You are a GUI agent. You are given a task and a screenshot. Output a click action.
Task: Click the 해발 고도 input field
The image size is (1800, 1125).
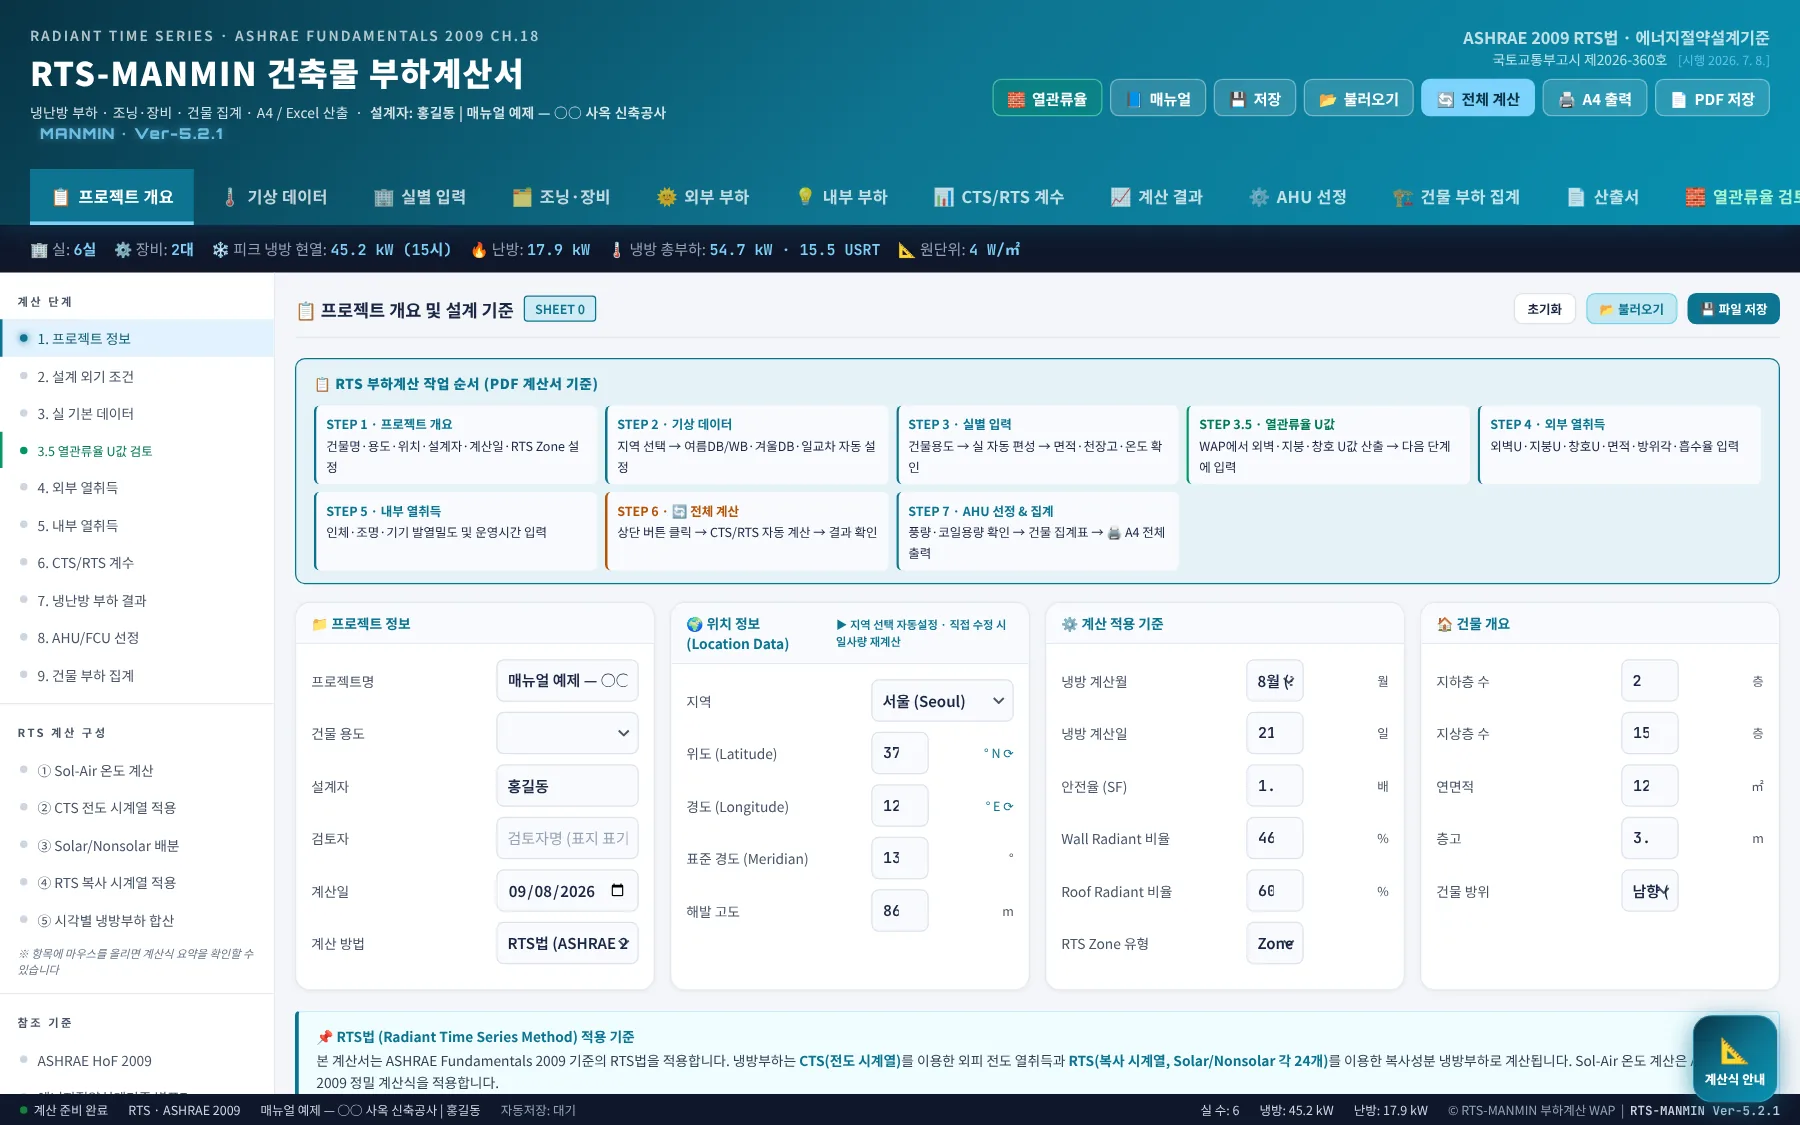click(900, 911)
